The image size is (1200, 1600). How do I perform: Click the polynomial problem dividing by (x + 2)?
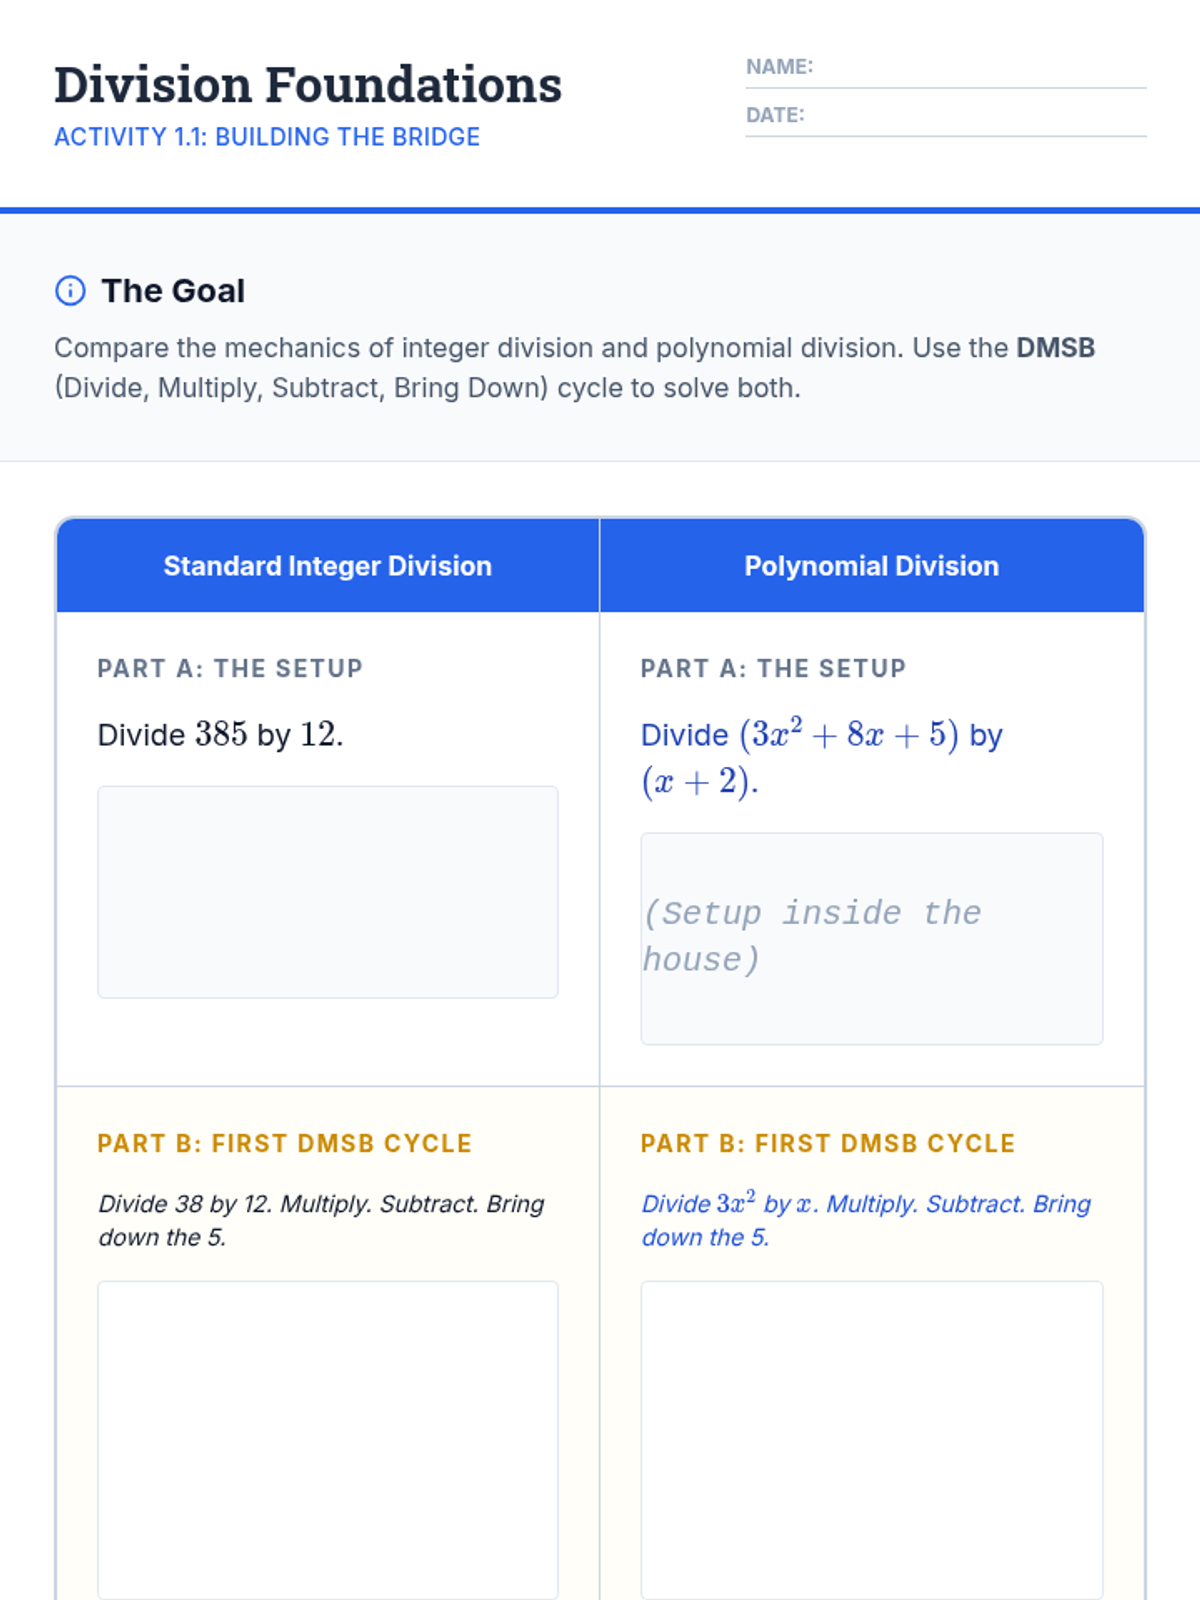pos(820,757)
